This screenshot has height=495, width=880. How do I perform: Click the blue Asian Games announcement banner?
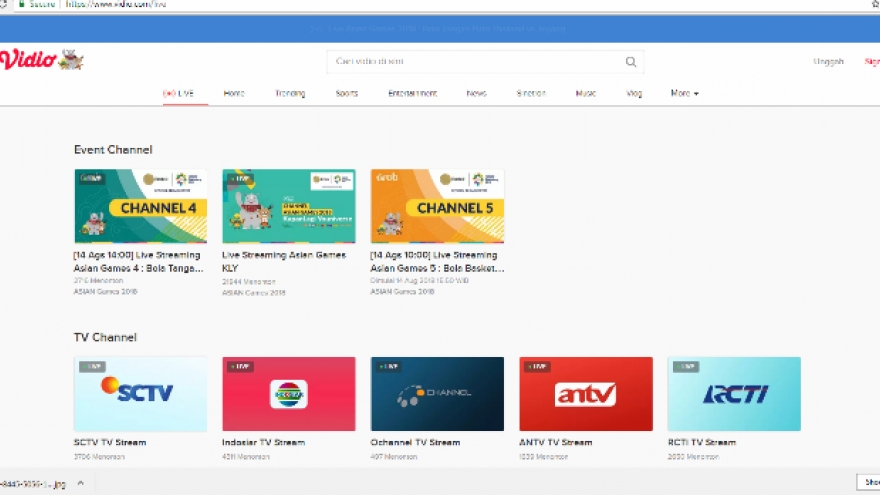[x=440, y=29]
